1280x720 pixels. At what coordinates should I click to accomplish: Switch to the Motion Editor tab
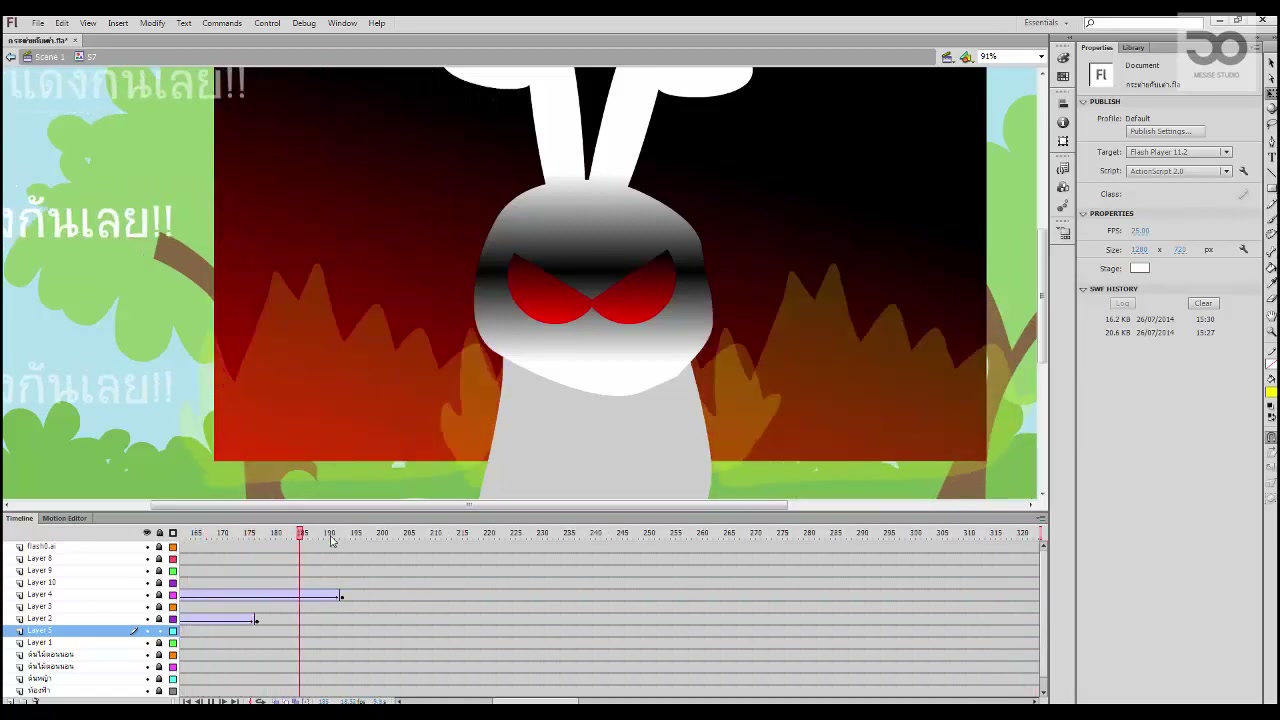[x=64, y=518]
